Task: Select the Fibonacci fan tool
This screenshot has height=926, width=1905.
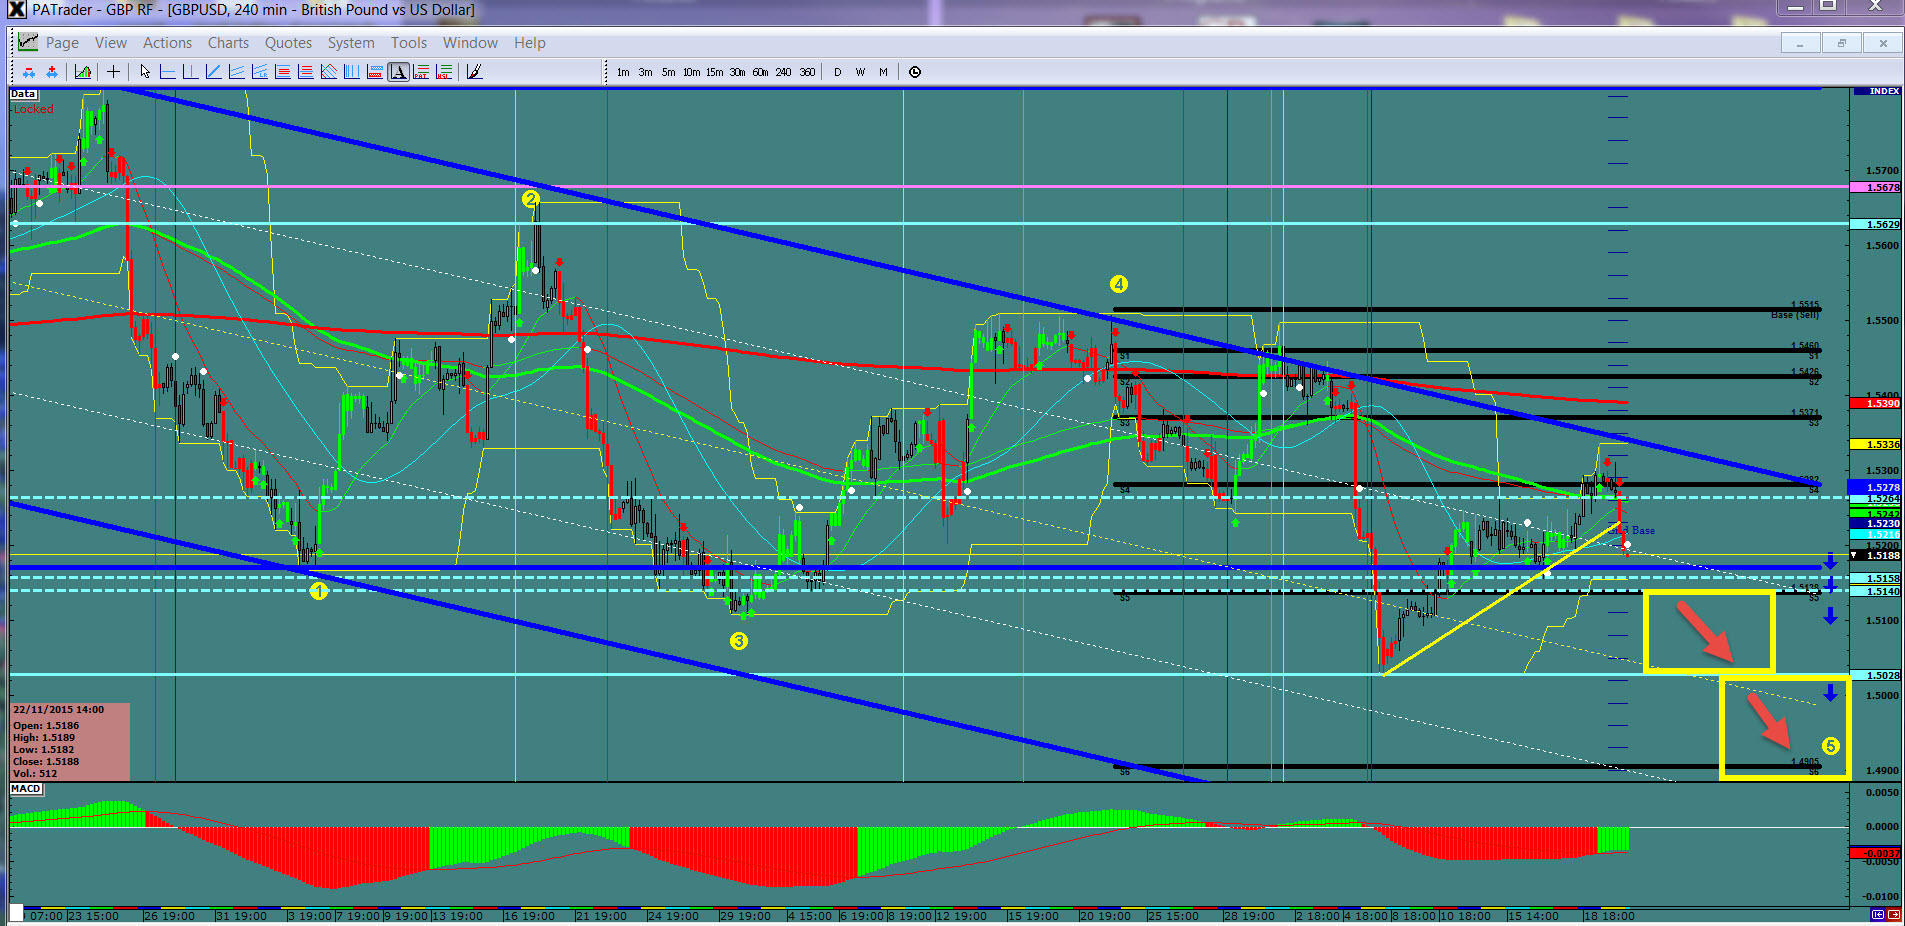Action: pos(329,72)
